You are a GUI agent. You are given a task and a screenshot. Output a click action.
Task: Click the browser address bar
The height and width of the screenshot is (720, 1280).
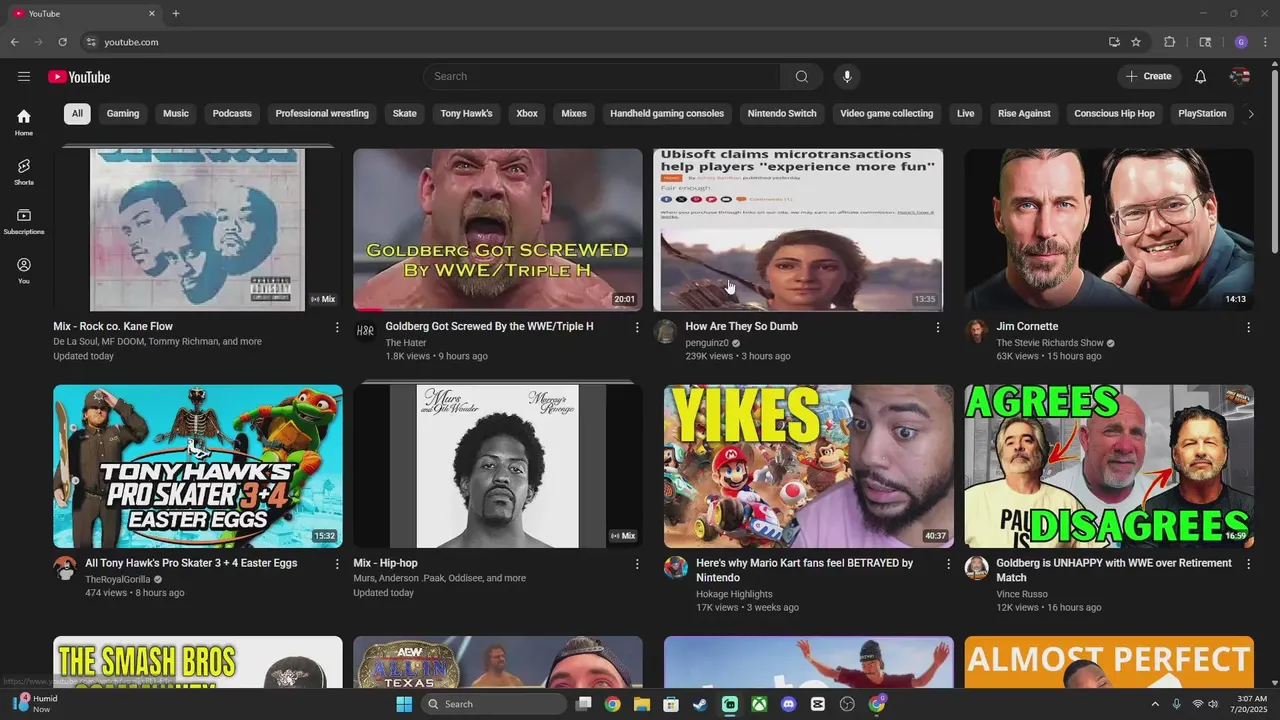[590, 42]
